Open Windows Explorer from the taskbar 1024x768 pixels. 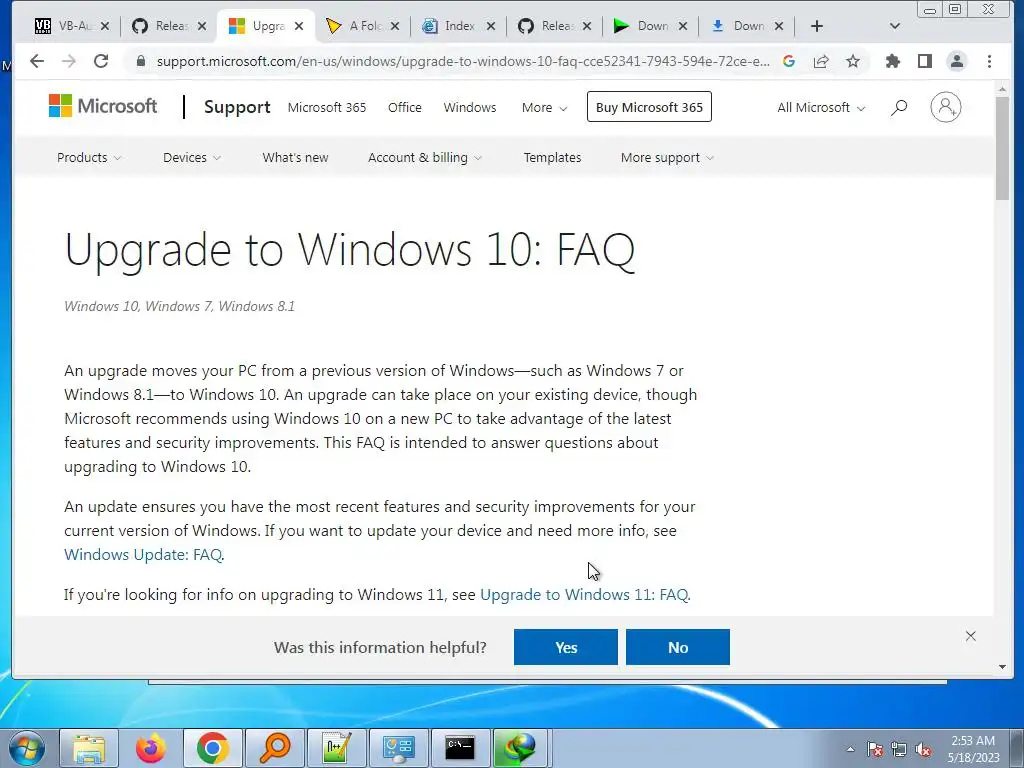89,748
